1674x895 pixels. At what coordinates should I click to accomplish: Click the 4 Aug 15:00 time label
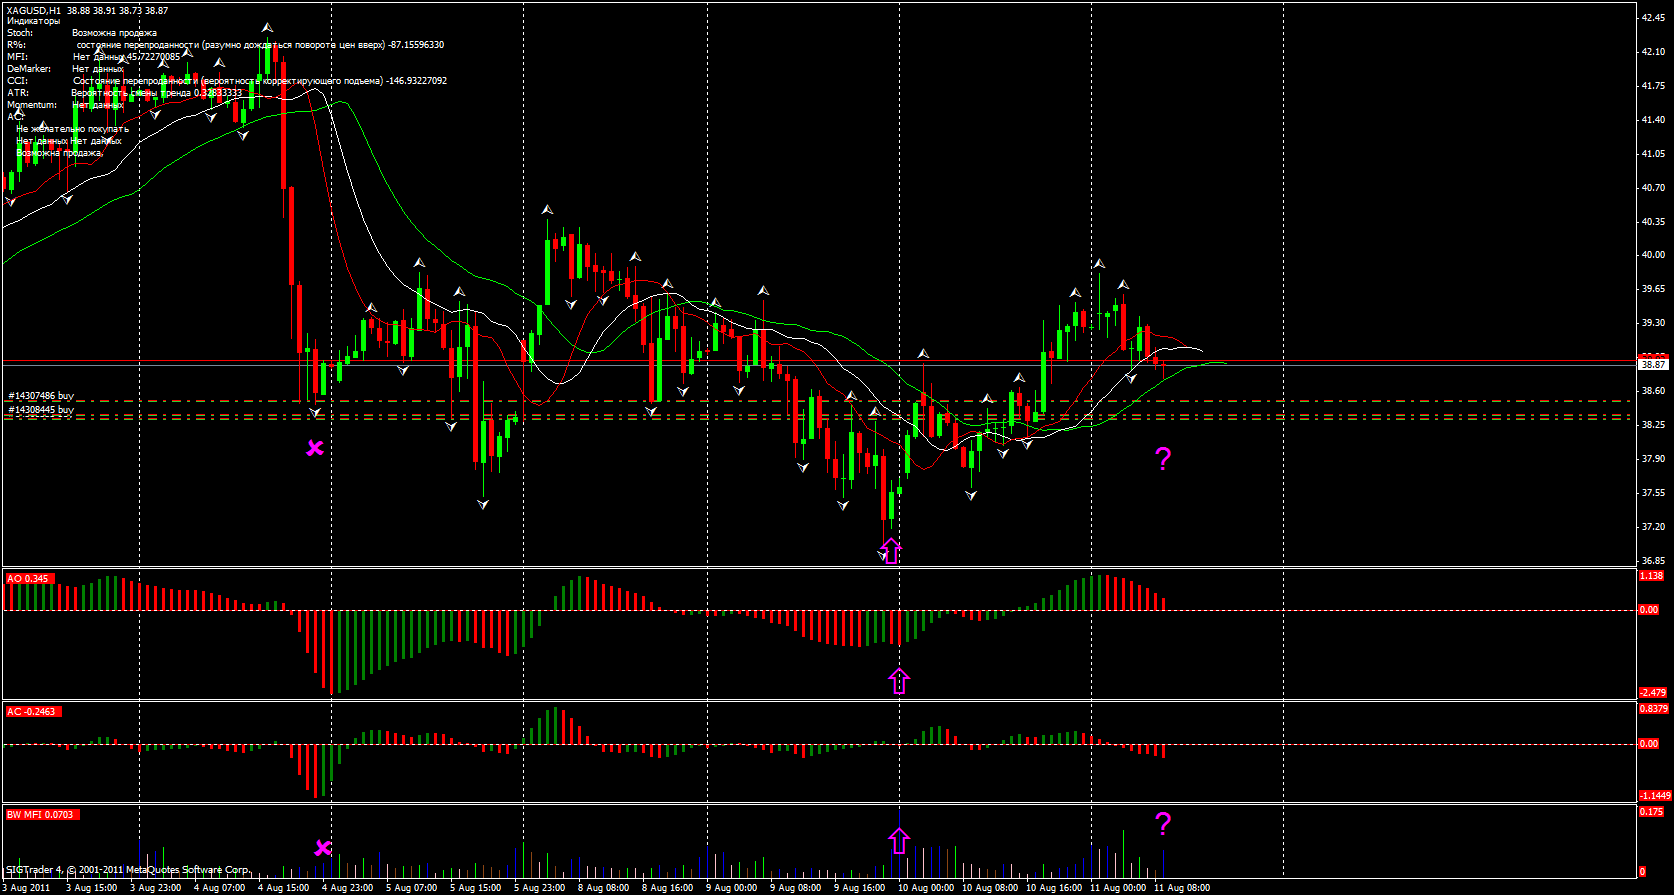click(283, 888)
